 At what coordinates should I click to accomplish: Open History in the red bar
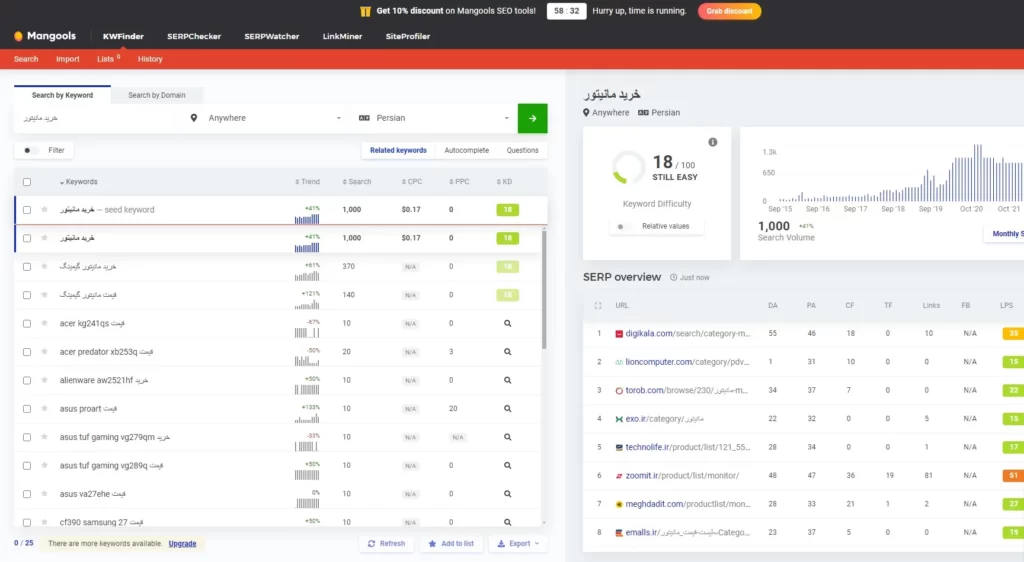[x=150, y=59]
